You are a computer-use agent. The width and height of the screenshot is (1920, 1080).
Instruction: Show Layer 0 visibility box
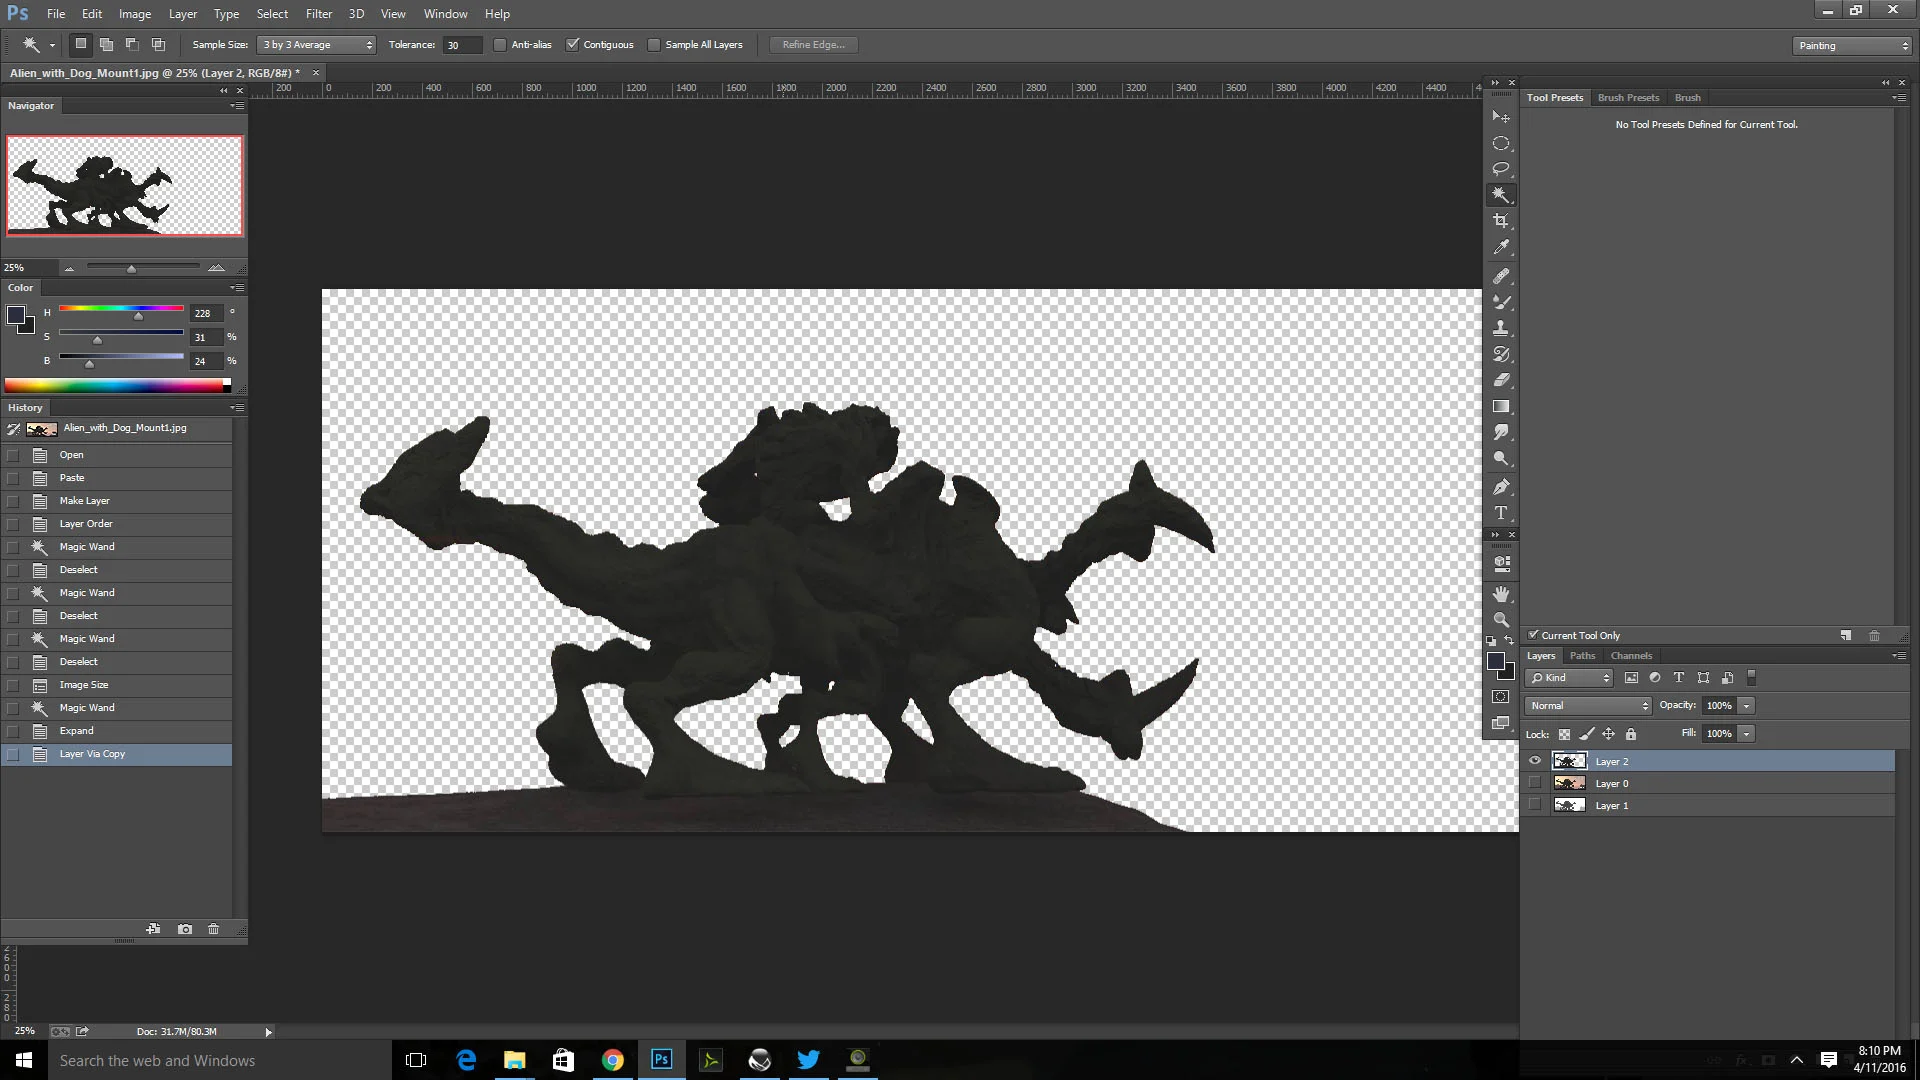pyautogui.click(x=1535, y=783)
